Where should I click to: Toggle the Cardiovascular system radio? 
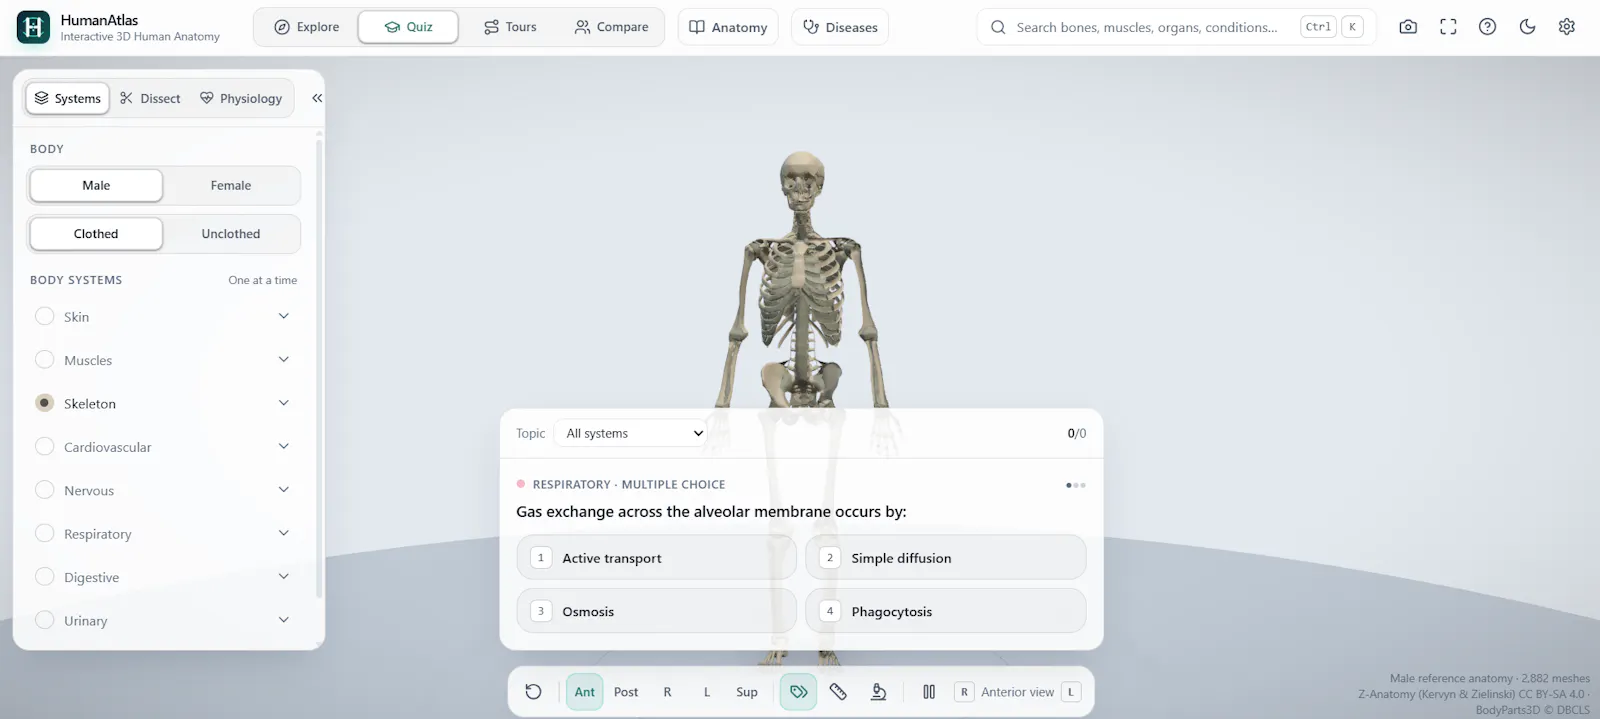click(44, 447)
